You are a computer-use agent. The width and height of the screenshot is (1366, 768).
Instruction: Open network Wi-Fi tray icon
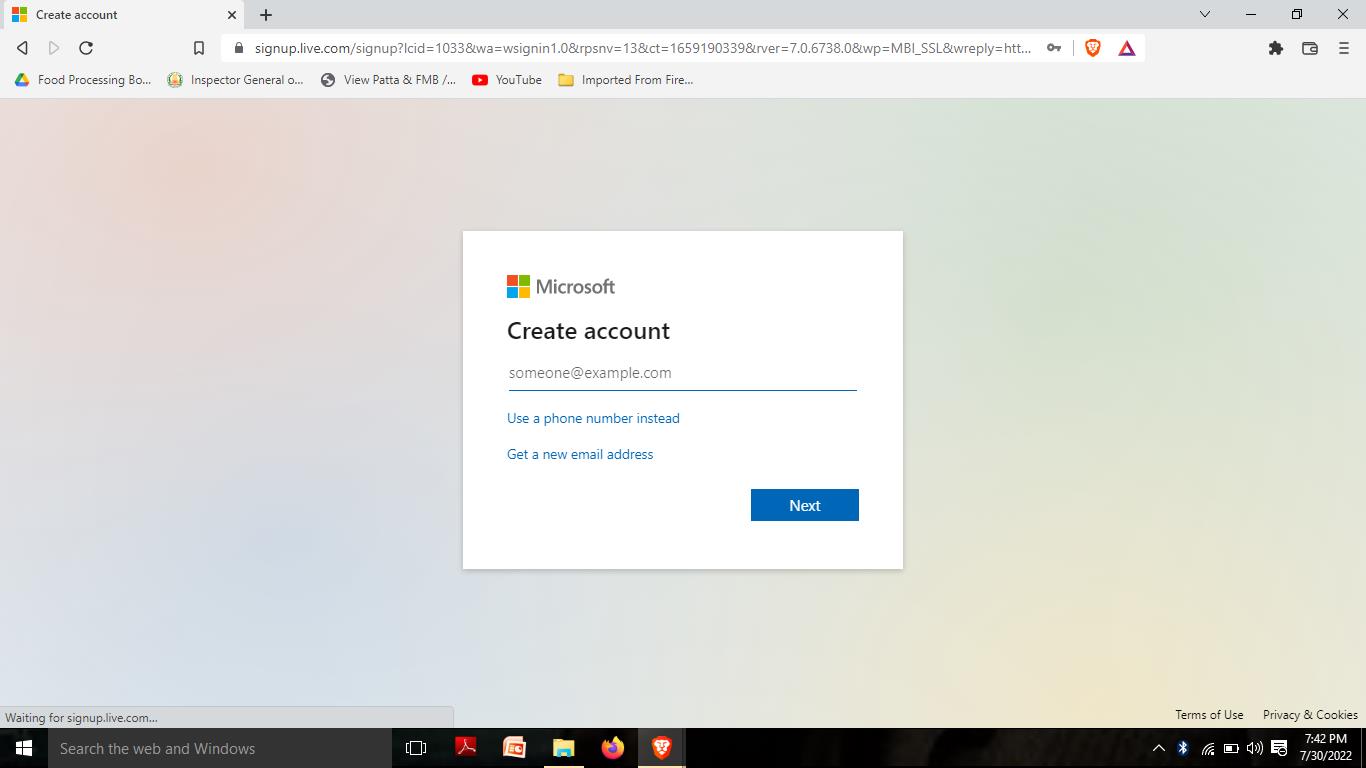pos(1208,748)
